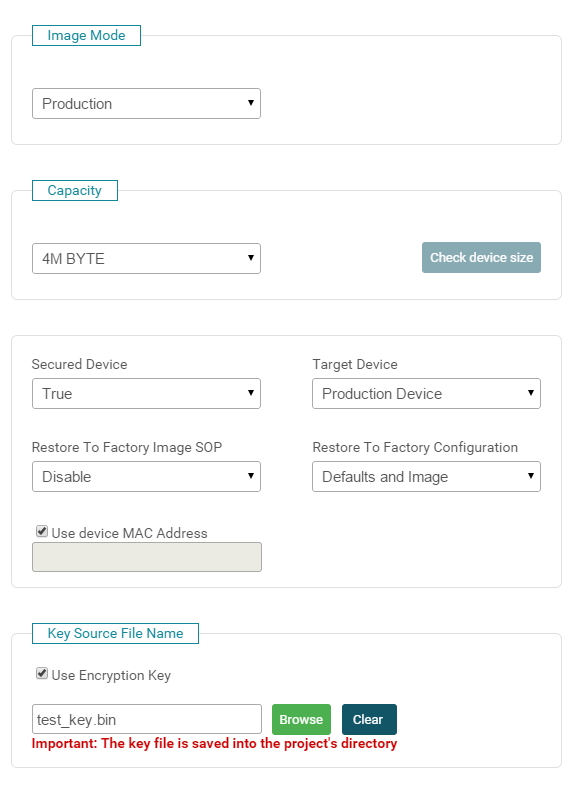Click the Image Mode section label

(86, 35)
